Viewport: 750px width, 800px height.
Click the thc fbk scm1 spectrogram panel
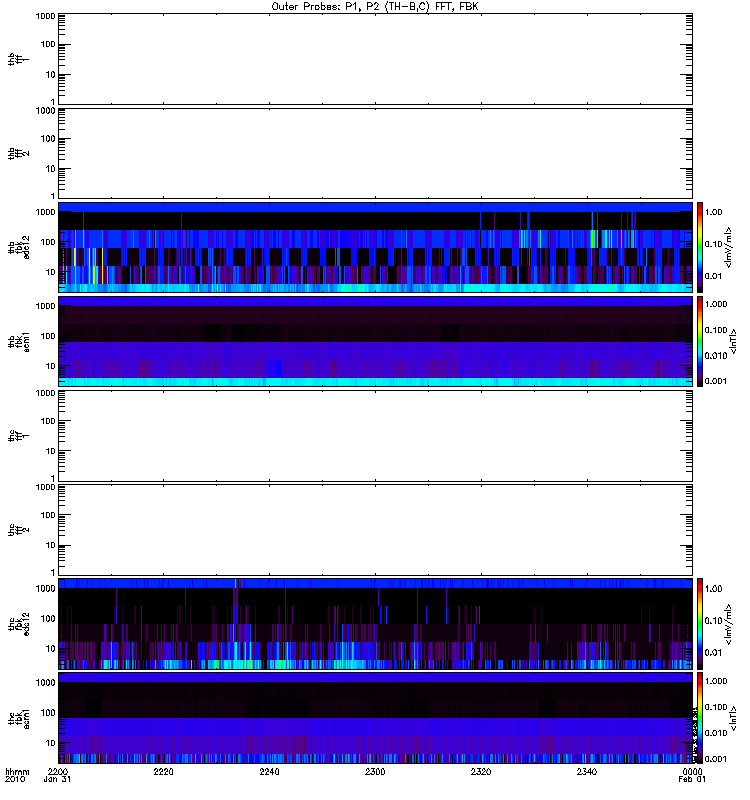[375, 718]
